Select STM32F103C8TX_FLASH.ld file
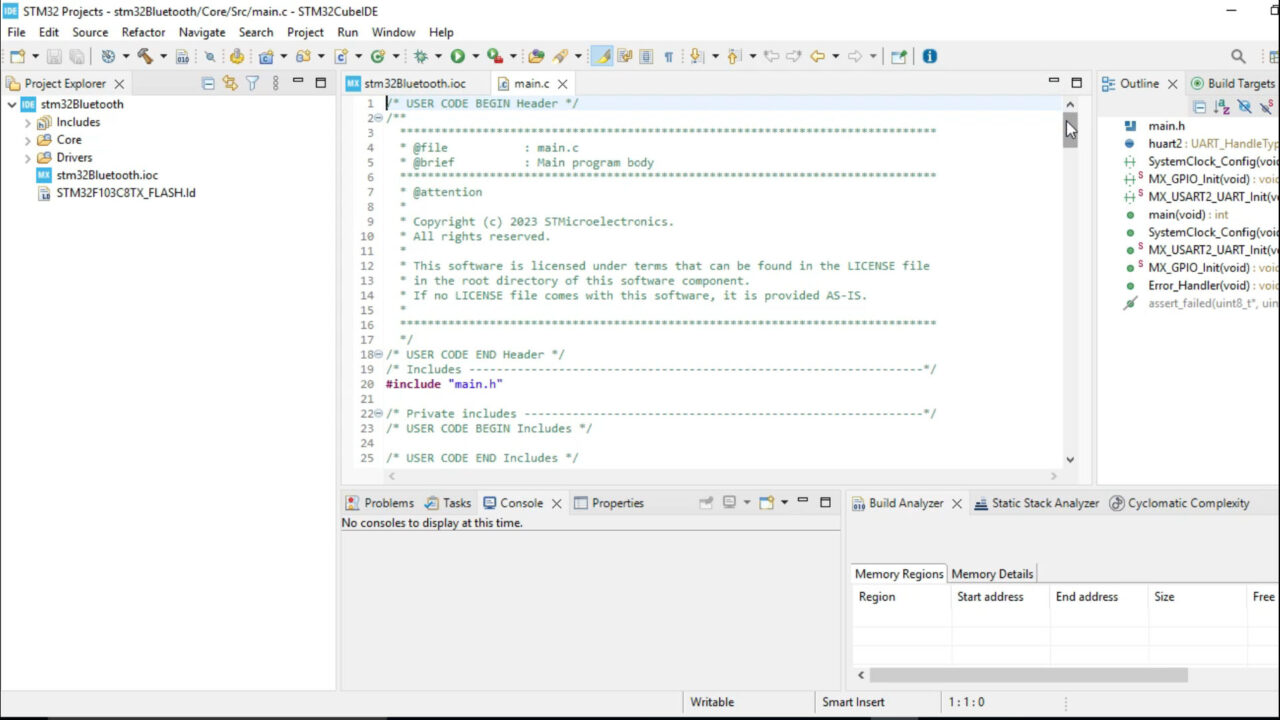This screenshot has width=1280, height=720. click(116, 193)
